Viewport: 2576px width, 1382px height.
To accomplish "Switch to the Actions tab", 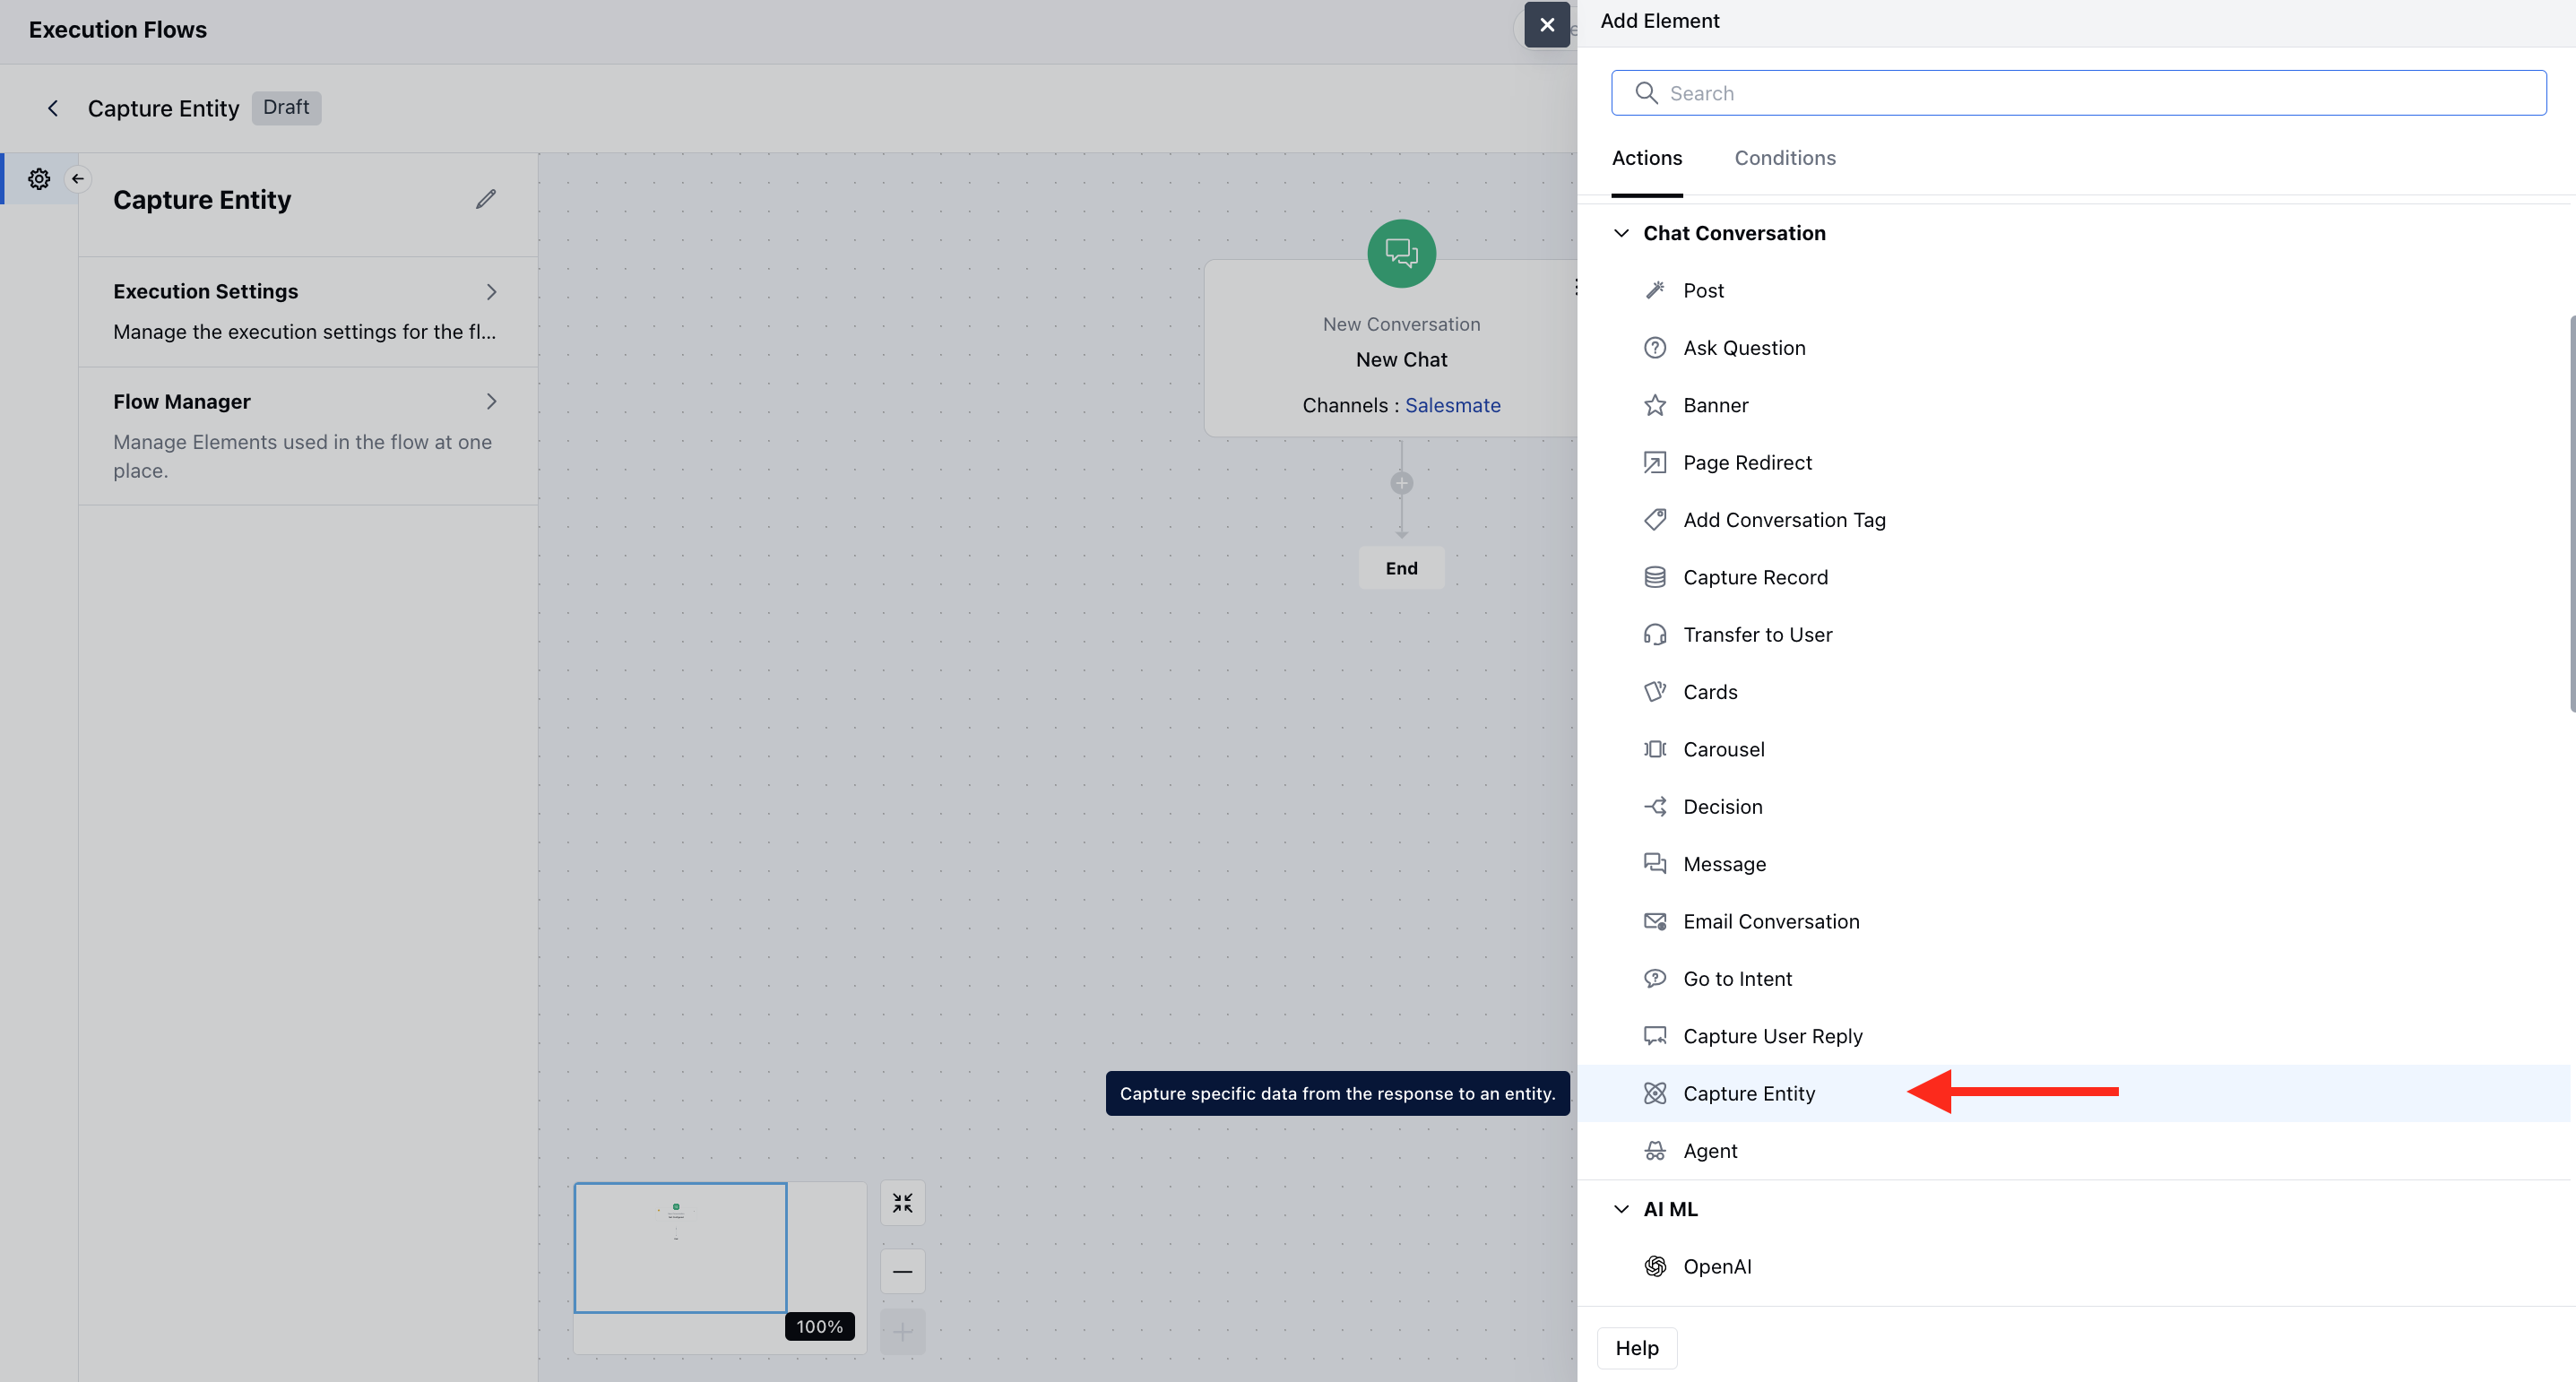I will coord(1647,158).
